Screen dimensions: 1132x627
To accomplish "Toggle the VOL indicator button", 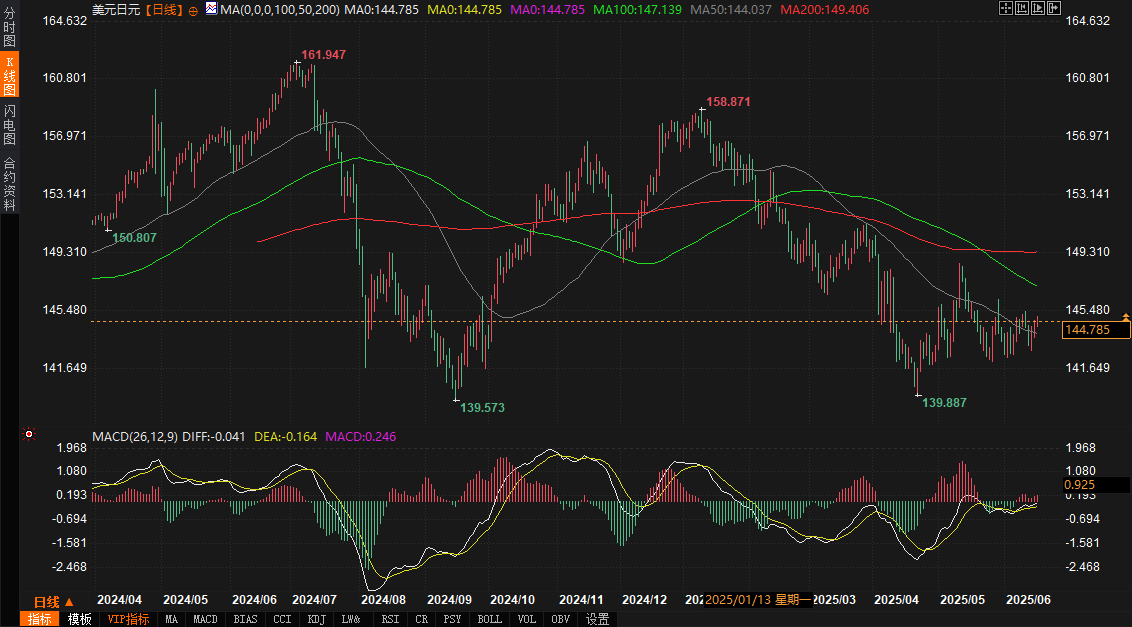I will point(527,619).
